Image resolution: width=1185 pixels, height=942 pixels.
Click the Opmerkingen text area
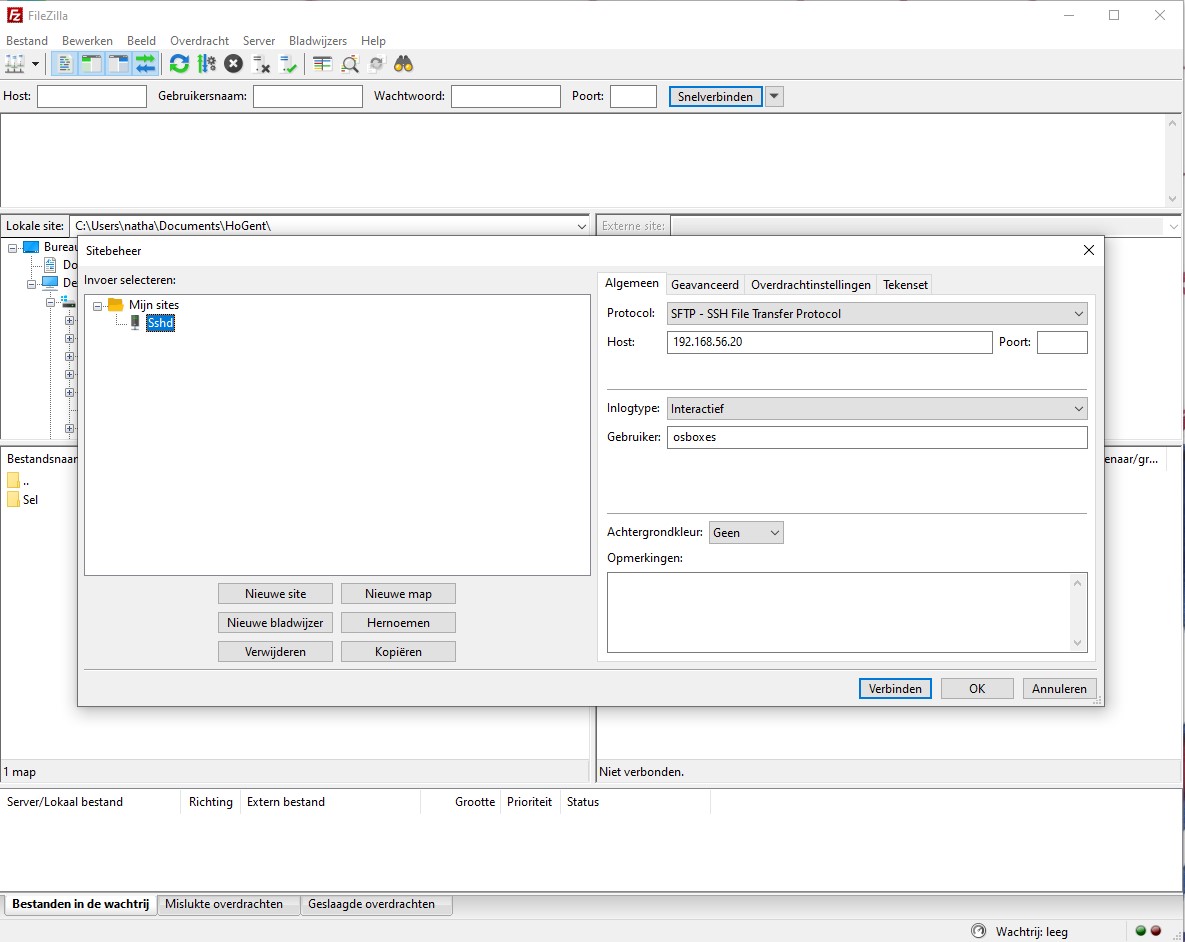(846, 612)
